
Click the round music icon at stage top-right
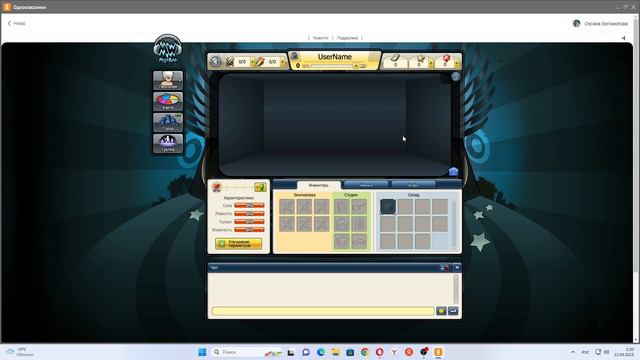tap(456, 76)
